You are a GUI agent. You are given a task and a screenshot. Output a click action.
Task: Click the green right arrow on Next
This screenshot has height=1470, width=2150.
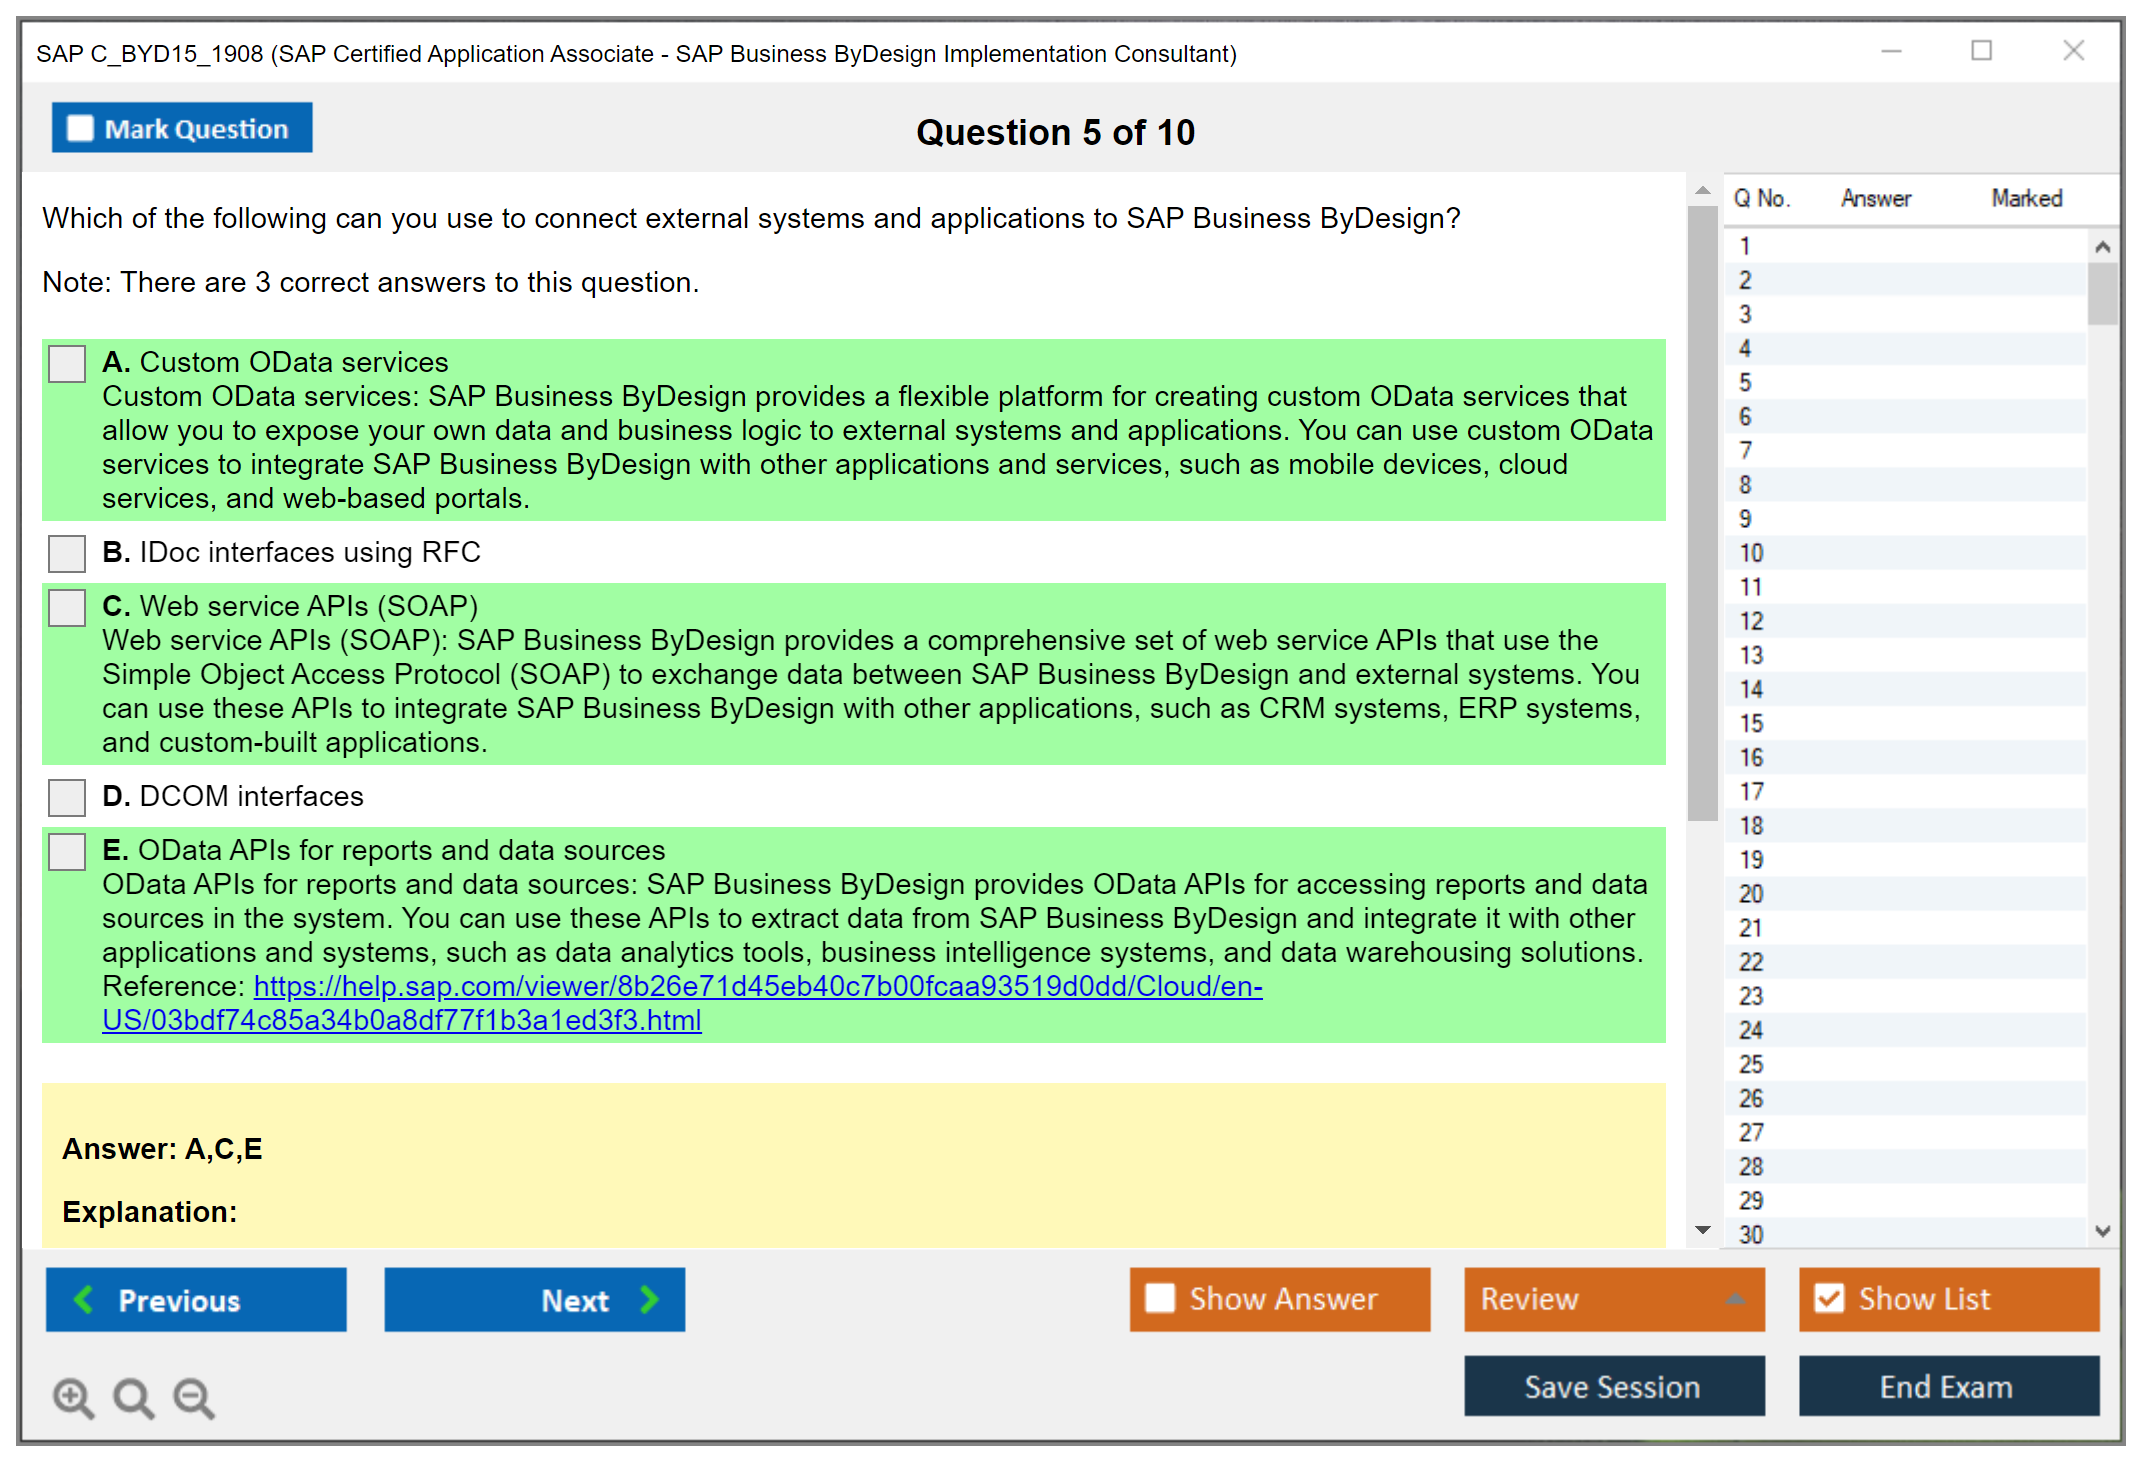click(649, 1299)
